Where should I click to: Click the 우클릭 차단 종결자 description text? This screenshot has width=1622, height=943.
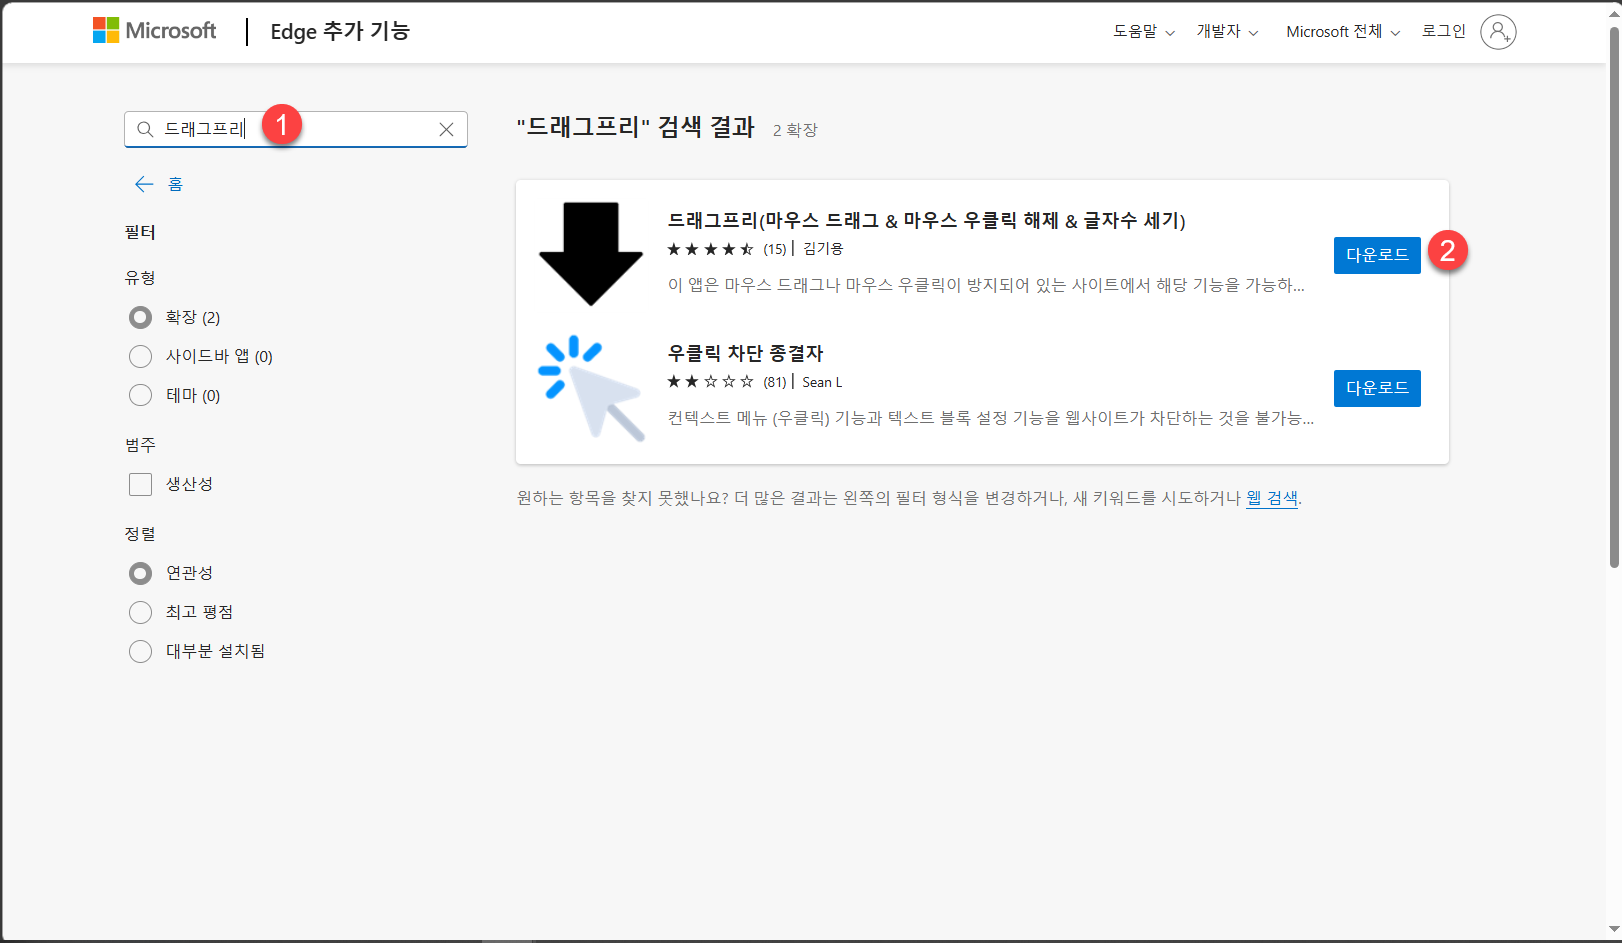pos(991,418)
